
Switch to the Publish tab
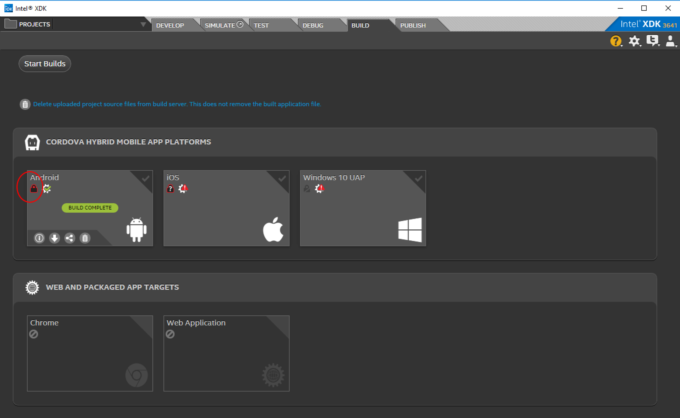[413, 26]
